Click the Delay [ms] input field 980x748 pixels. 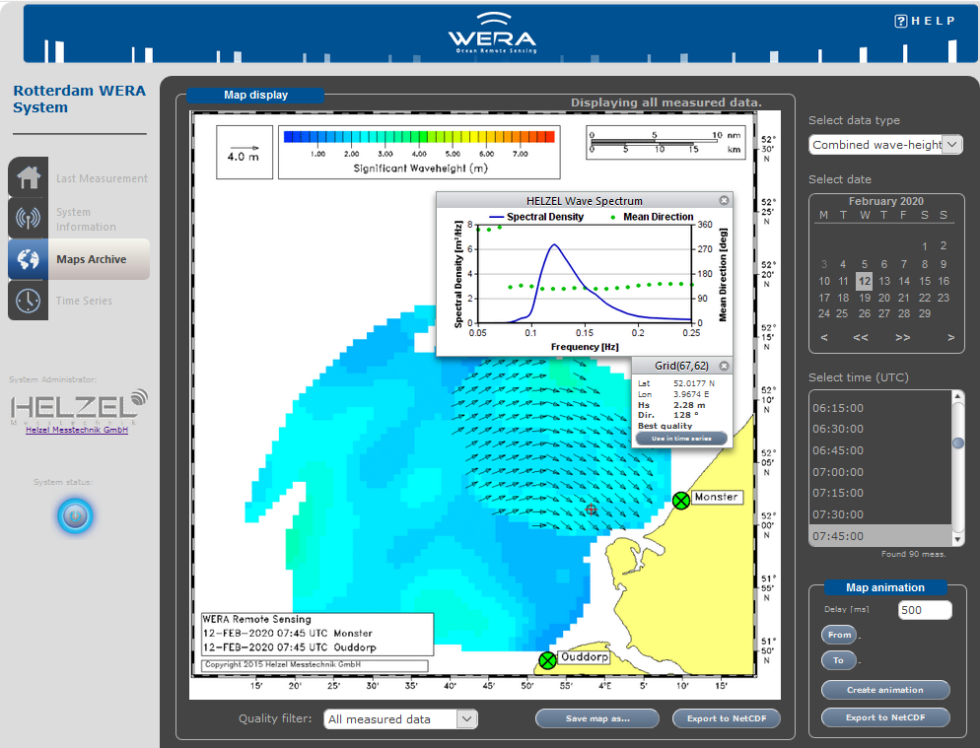pos(924,610)
